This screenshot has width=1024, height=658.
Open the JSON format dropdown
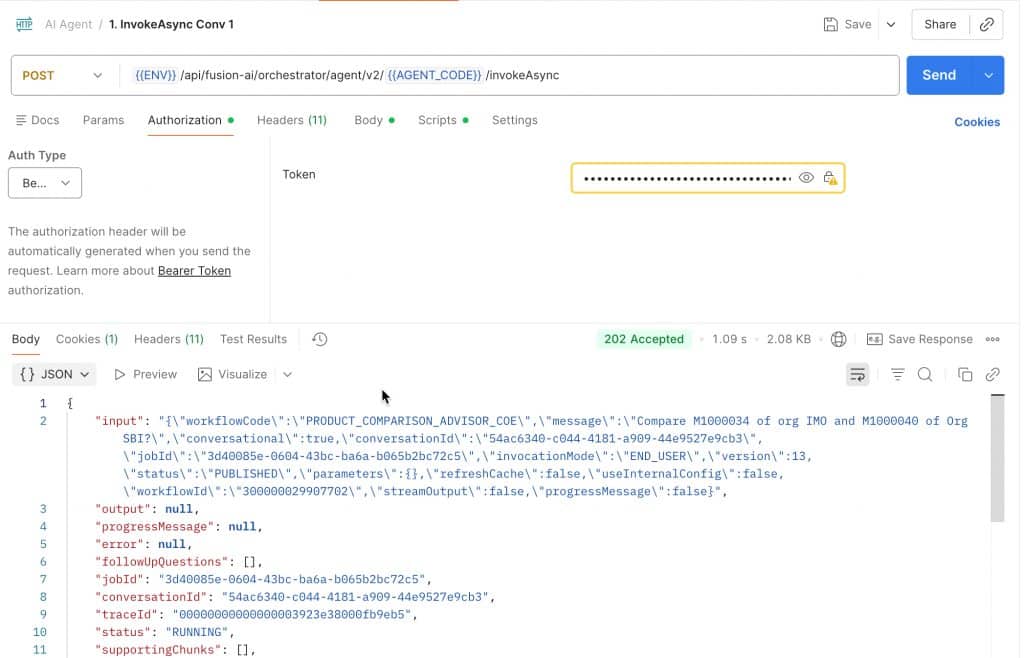55,374
